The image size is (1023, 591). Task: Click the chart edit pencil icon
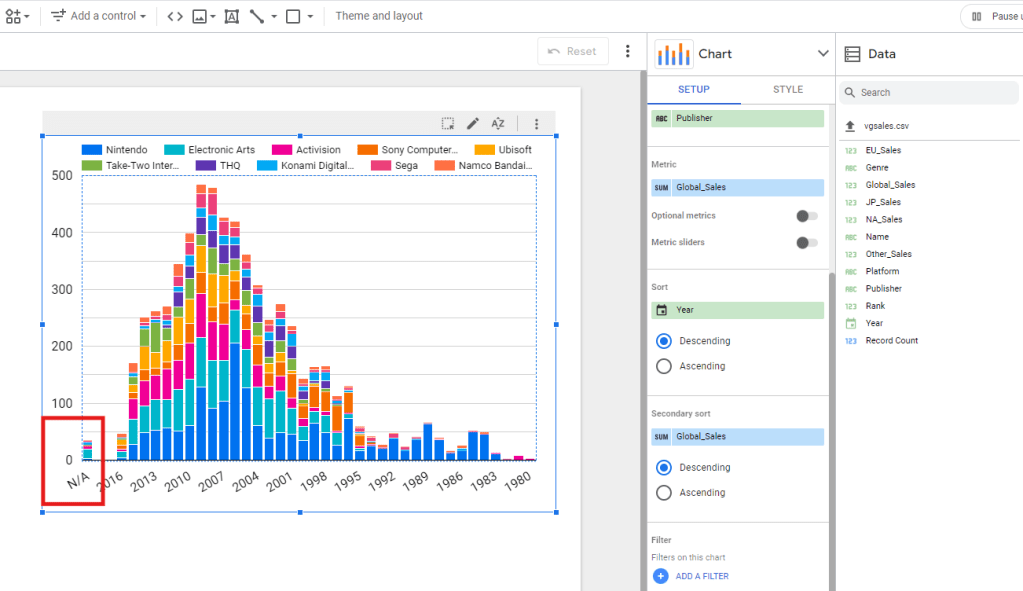tap(473, 124)
